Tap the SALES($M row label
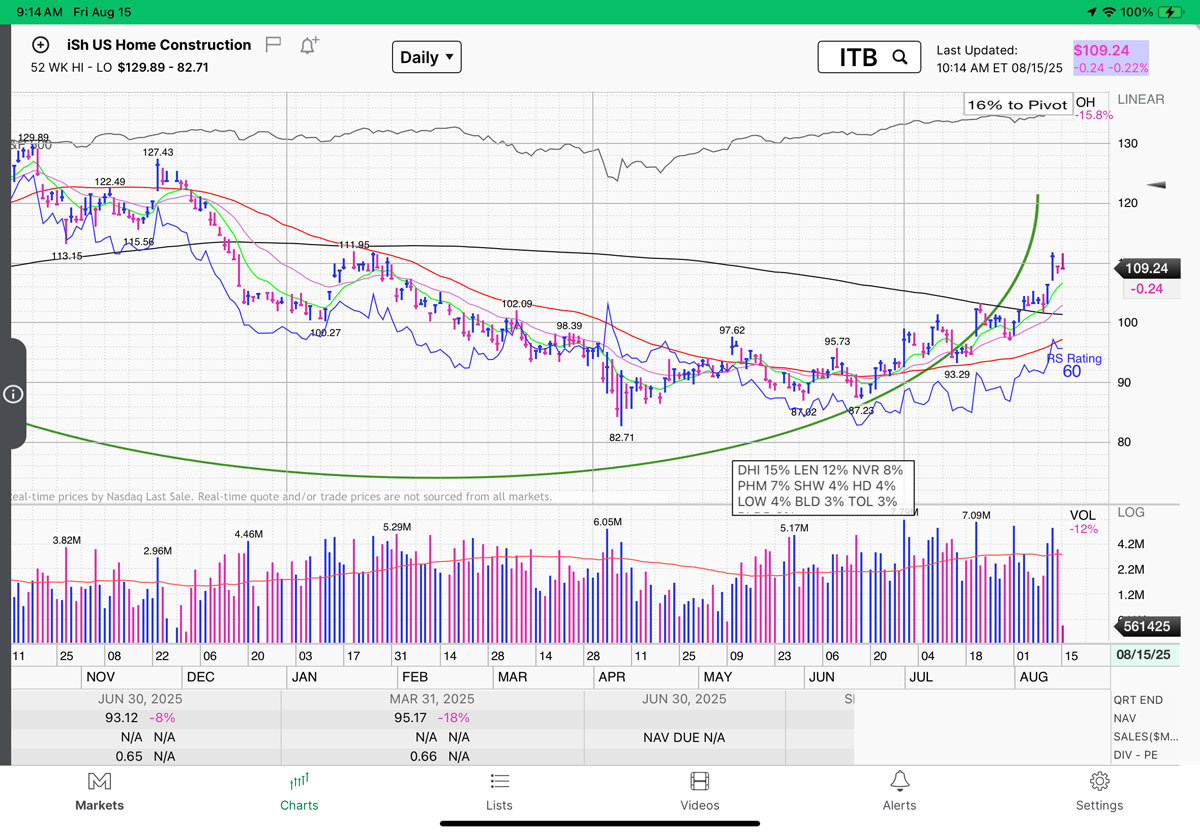Viewport: 1200px width, 834px height. coord(1144,737)
